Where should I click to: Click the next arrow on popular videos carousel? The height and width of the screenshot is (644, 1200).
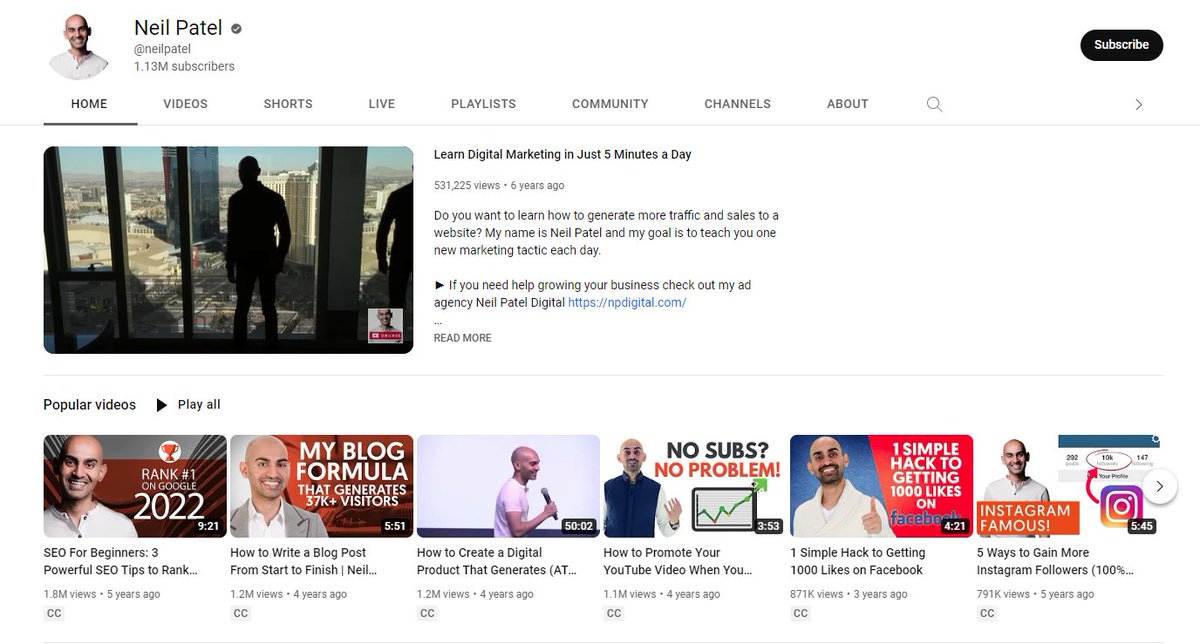[x=1159, y=487]
